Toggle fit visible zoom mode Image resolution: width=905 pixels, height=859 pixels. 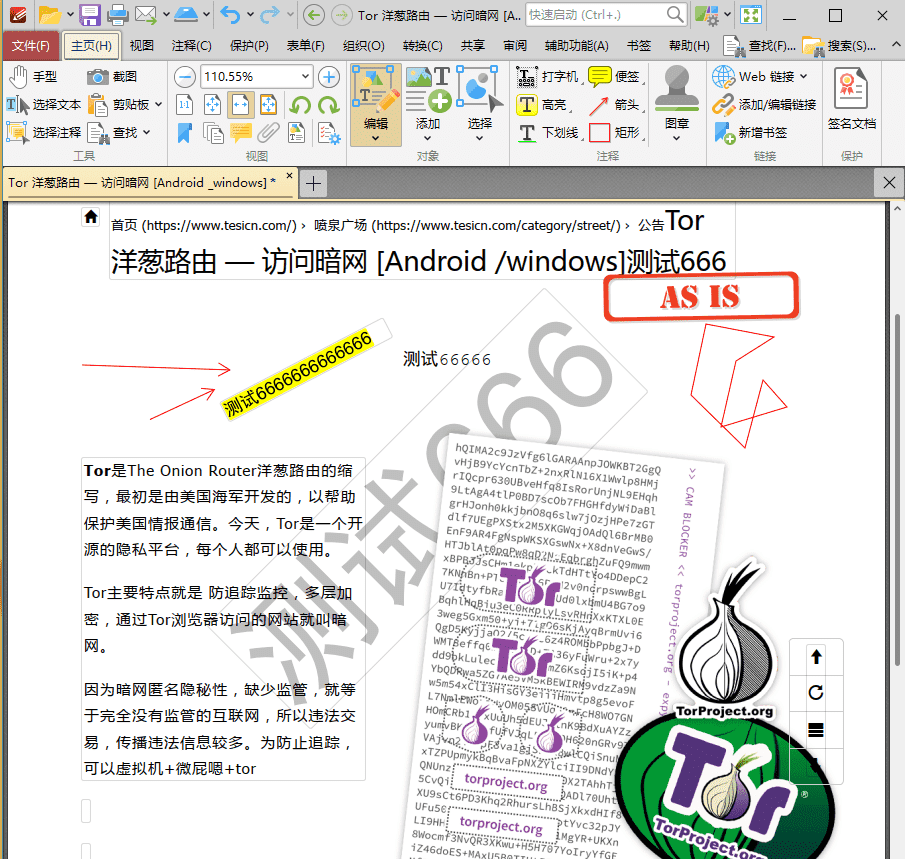pos(268,105)
